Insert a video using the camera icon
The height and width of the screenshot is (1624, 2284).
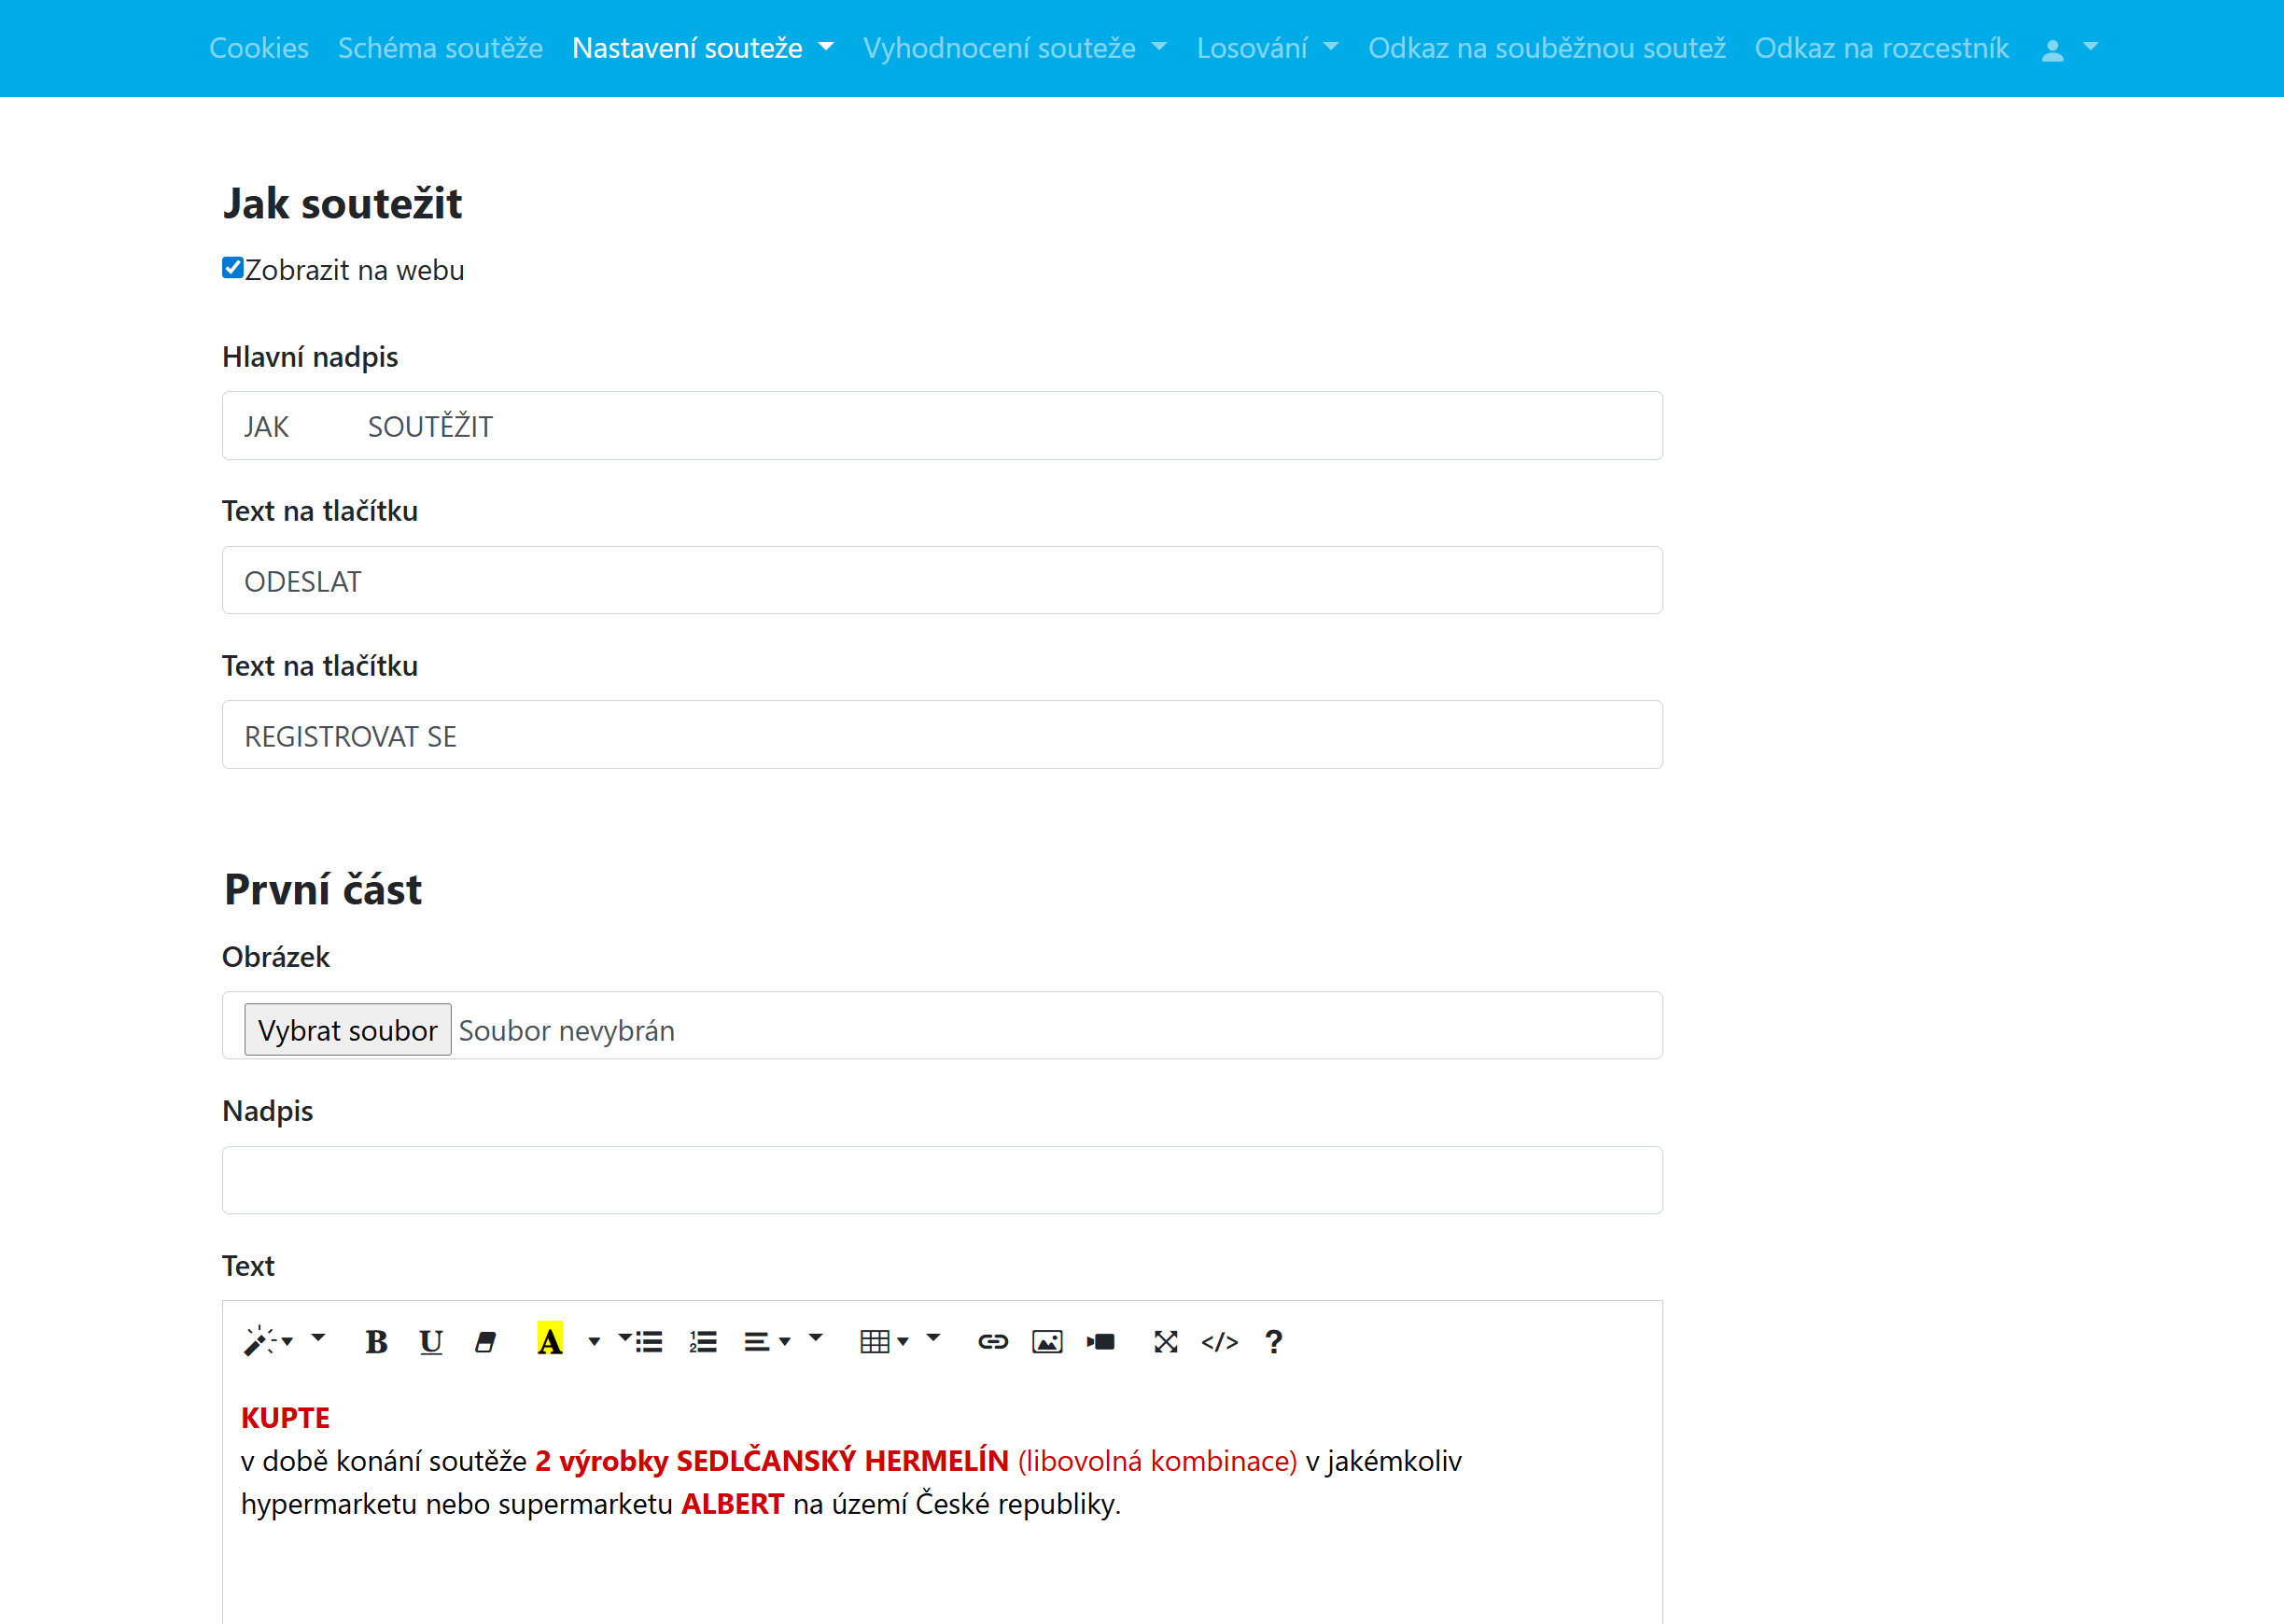pos(1101,1342)
